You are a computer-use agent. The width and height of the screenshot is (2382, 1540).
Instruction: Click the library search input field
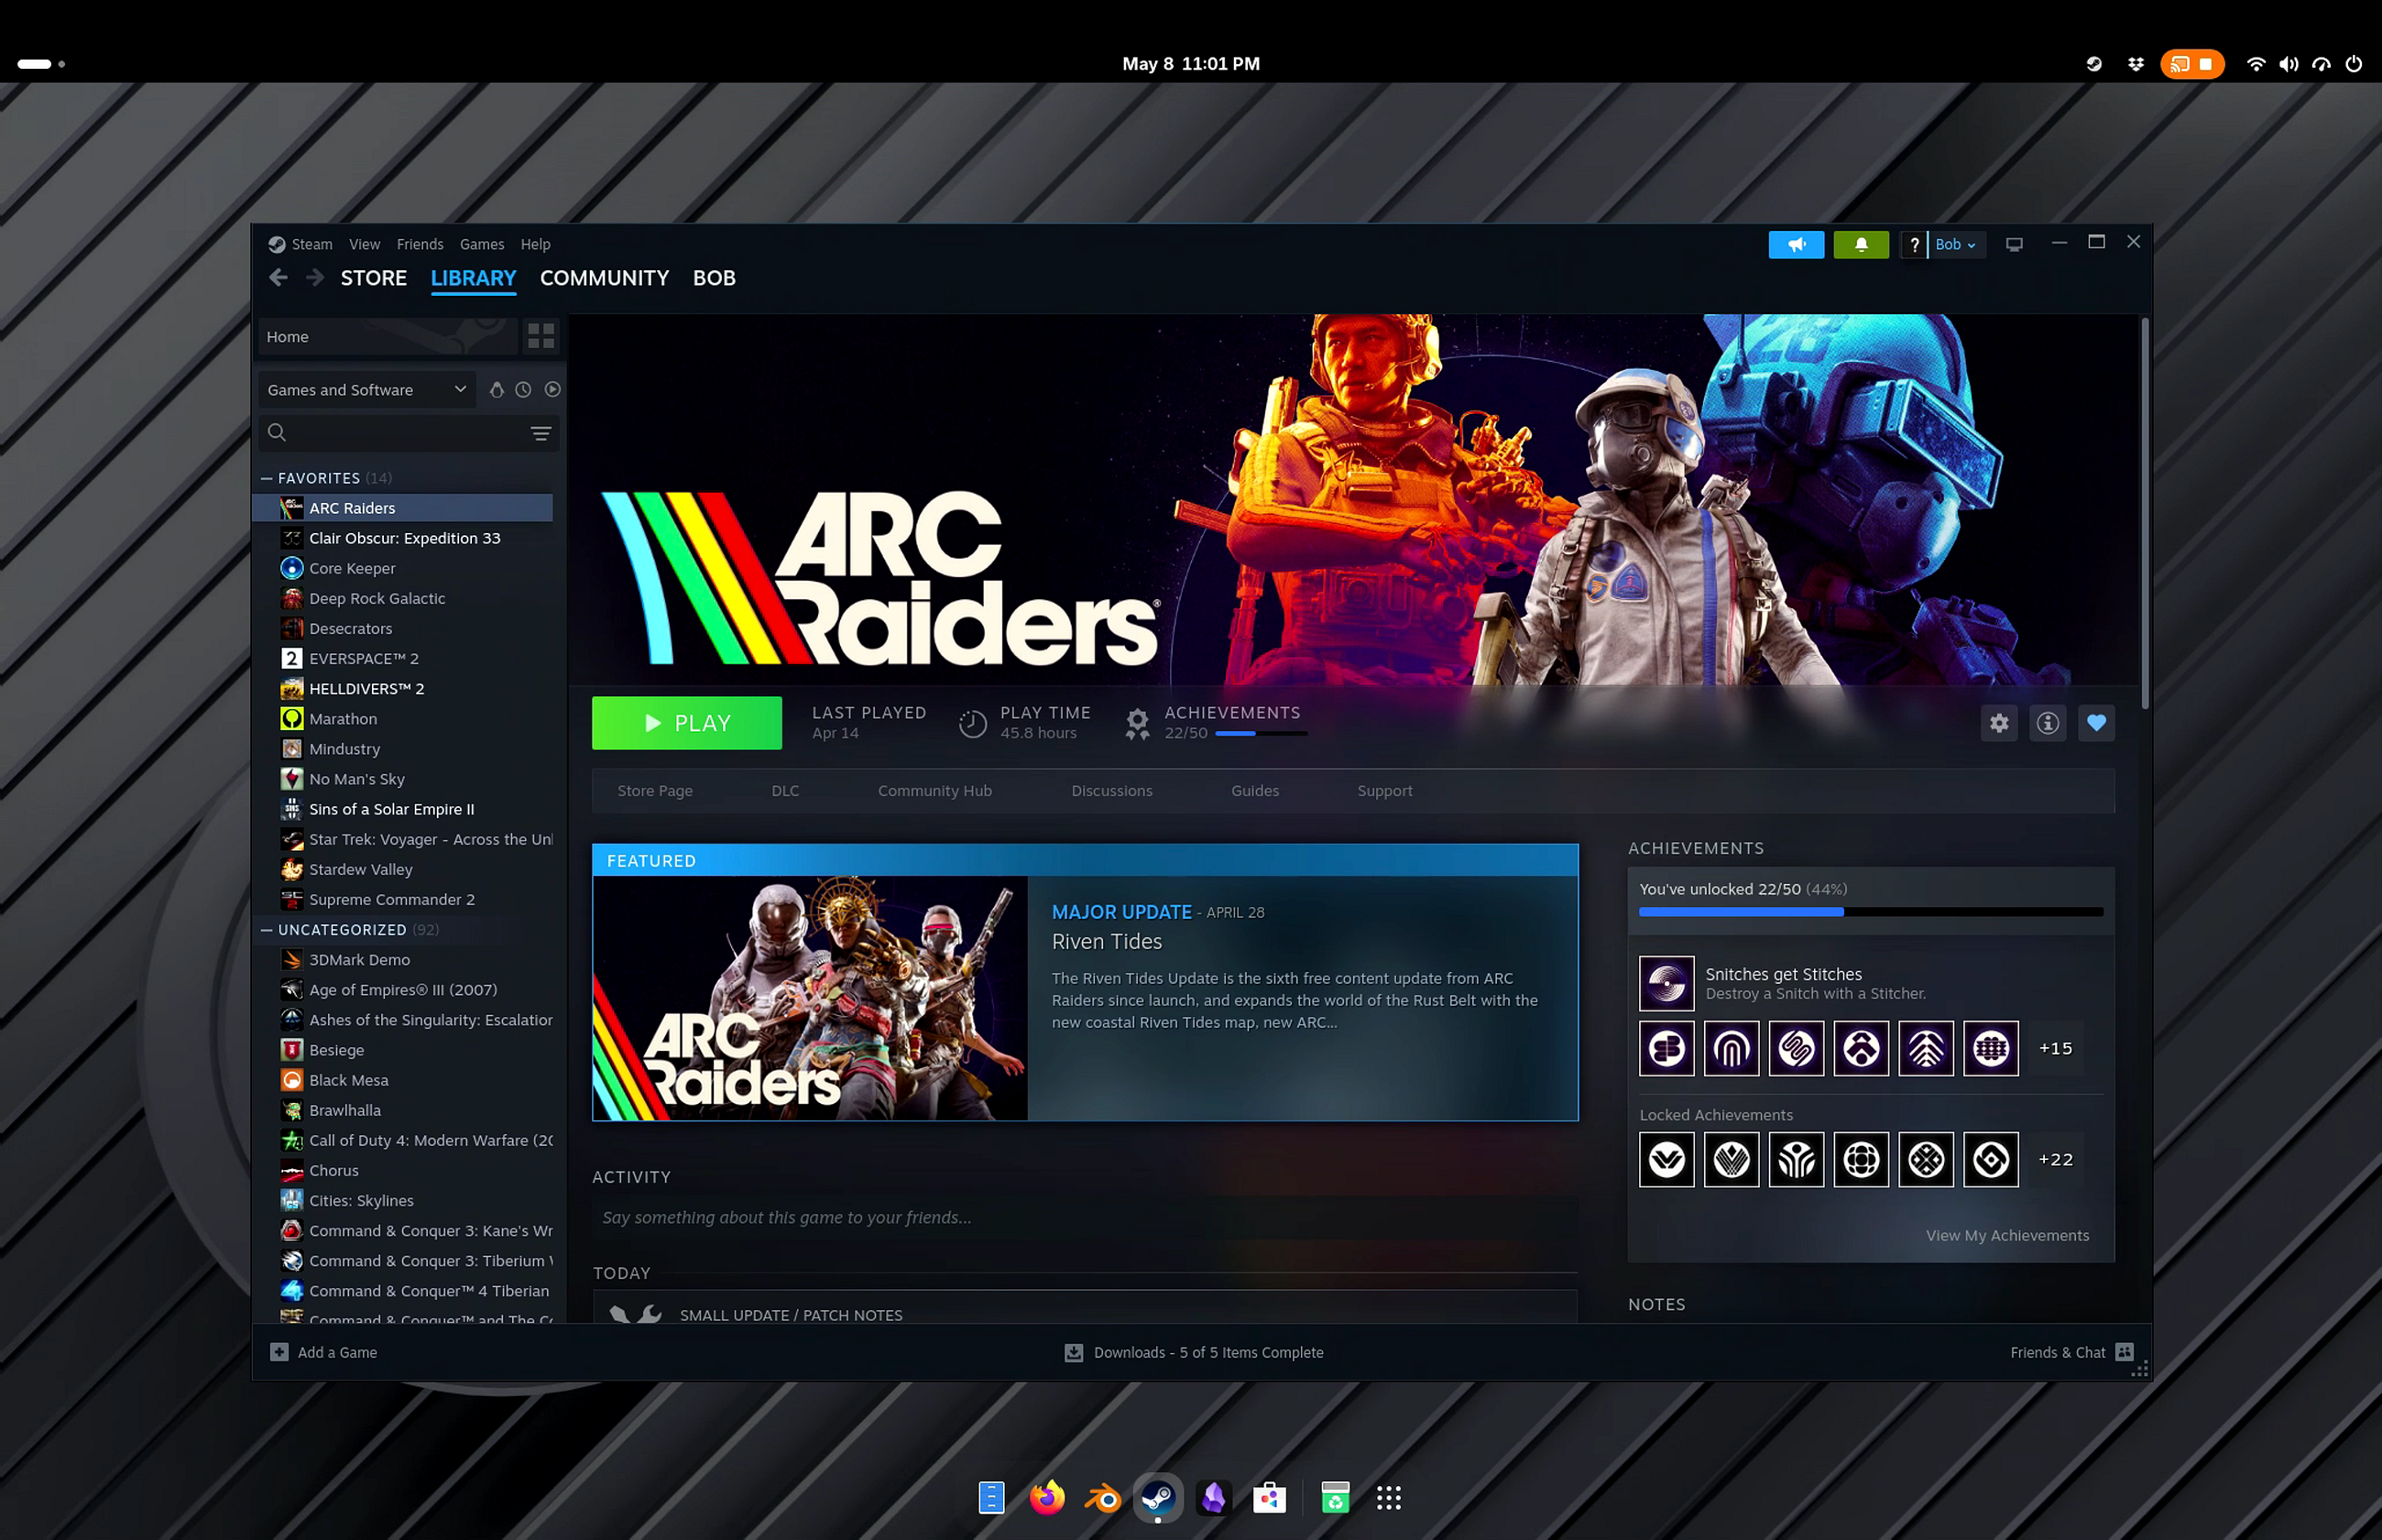(408, 433)
